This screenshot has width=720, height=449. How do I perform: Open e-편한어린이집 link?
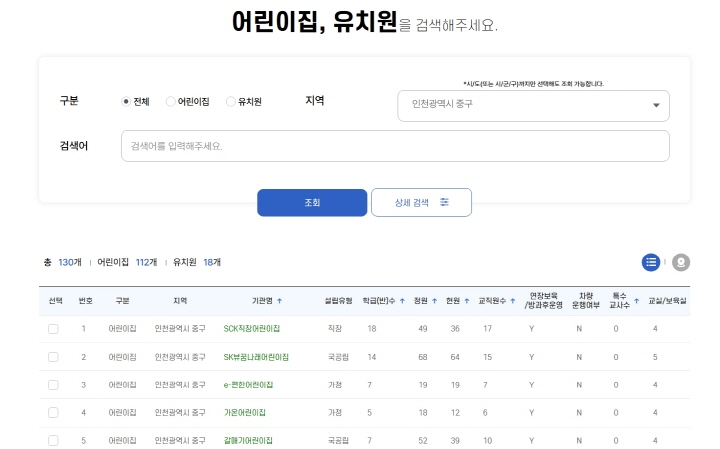248,385
